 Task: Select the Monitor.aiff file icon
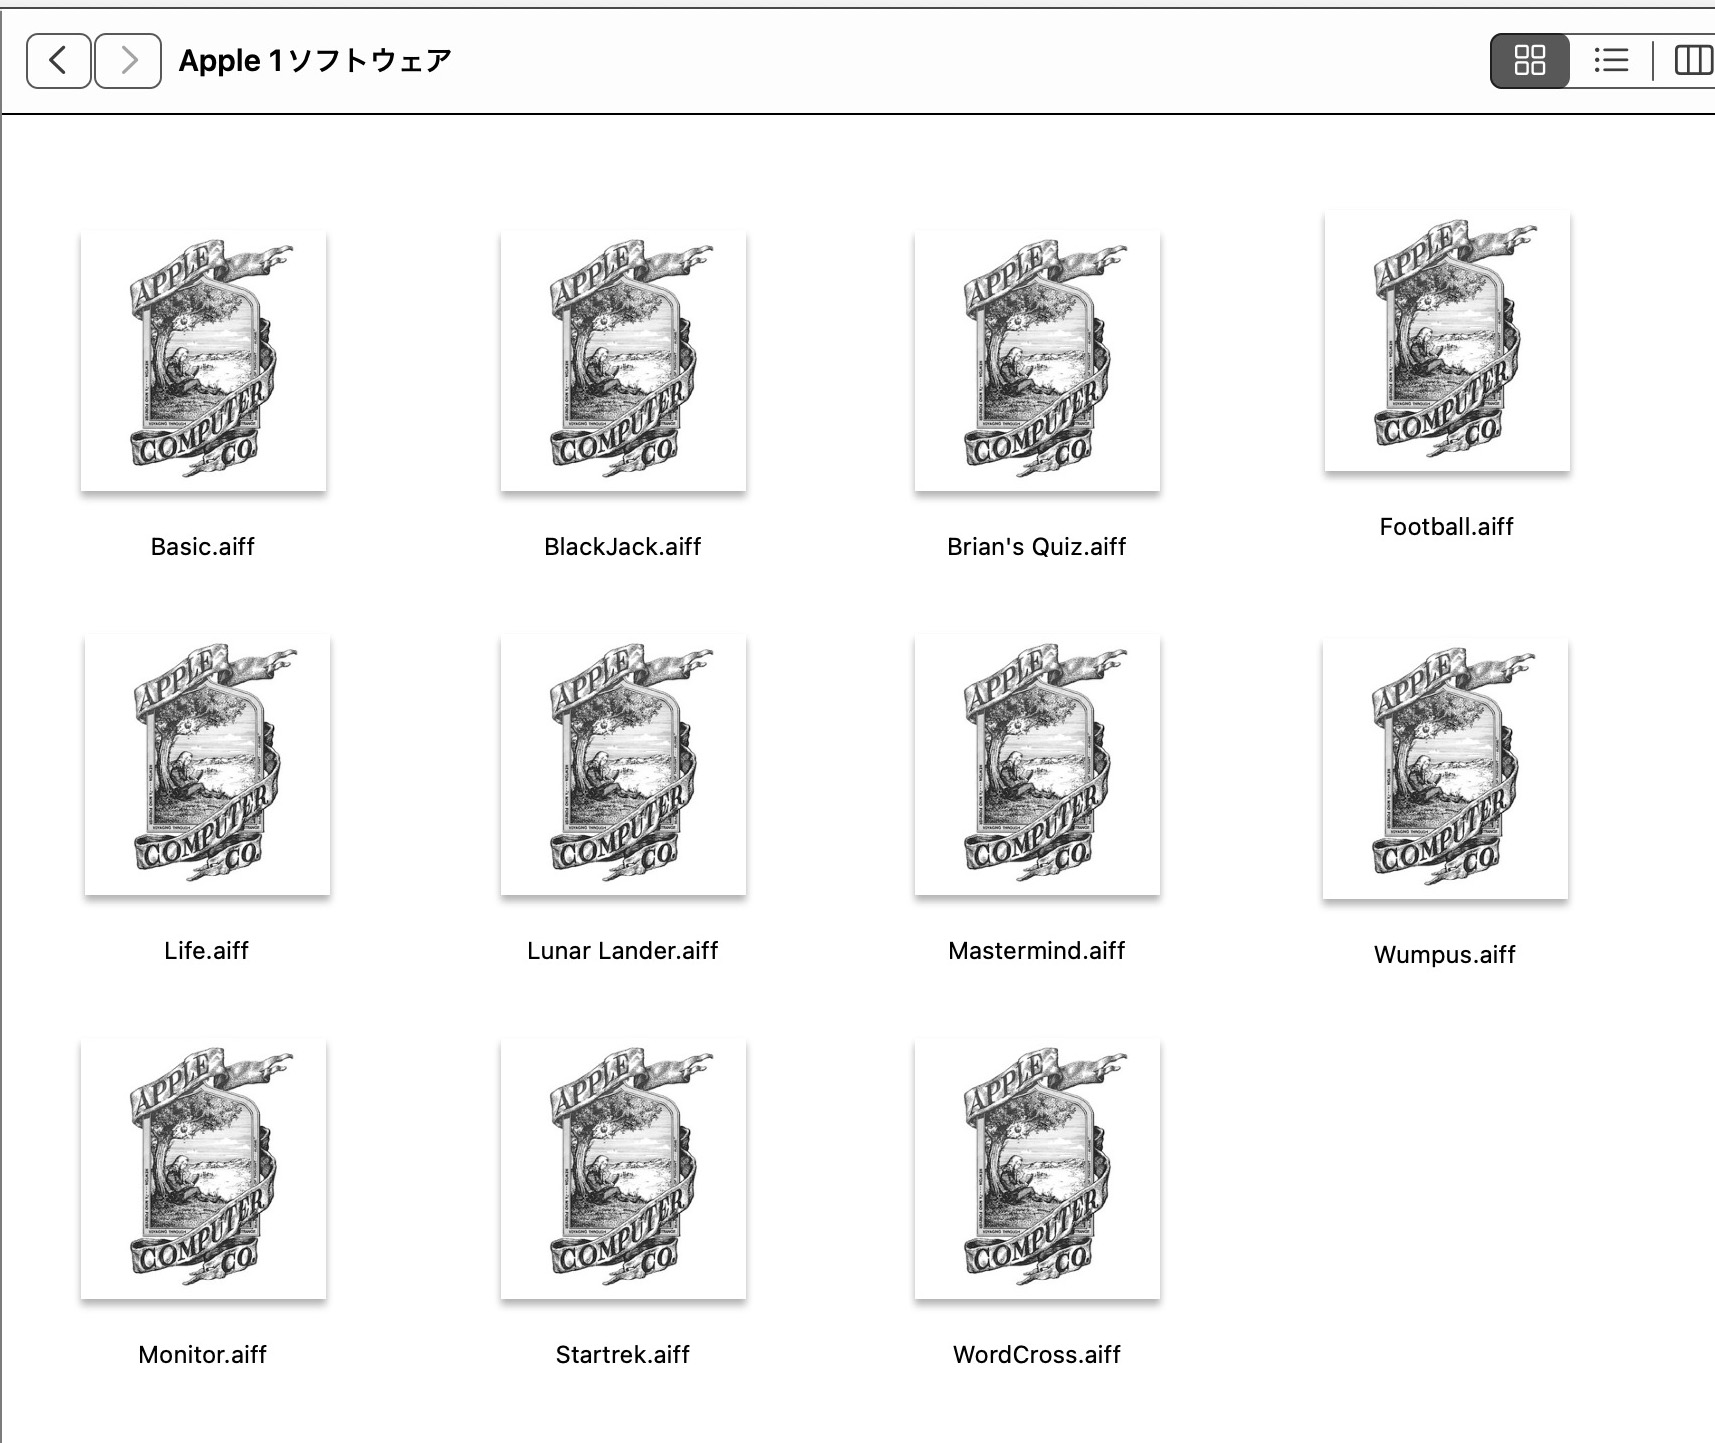point(203,1168)
